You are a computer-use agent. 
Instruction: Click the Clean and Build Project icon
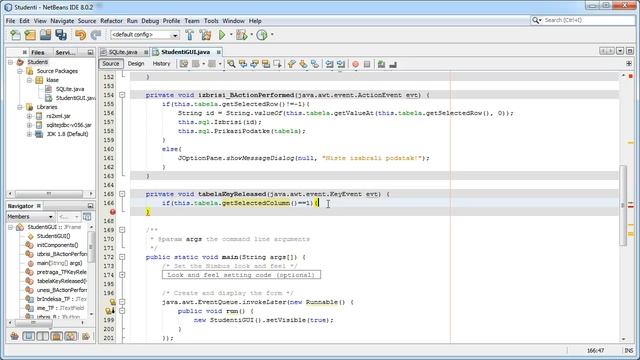206,35
